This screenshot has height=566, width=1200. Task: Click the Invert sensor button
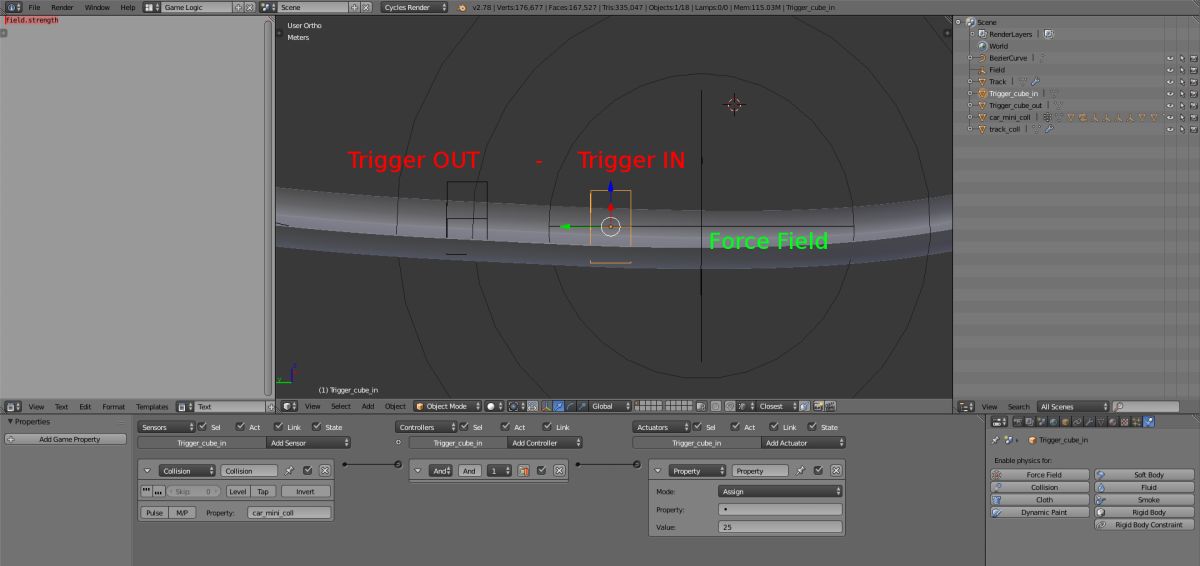305,491
